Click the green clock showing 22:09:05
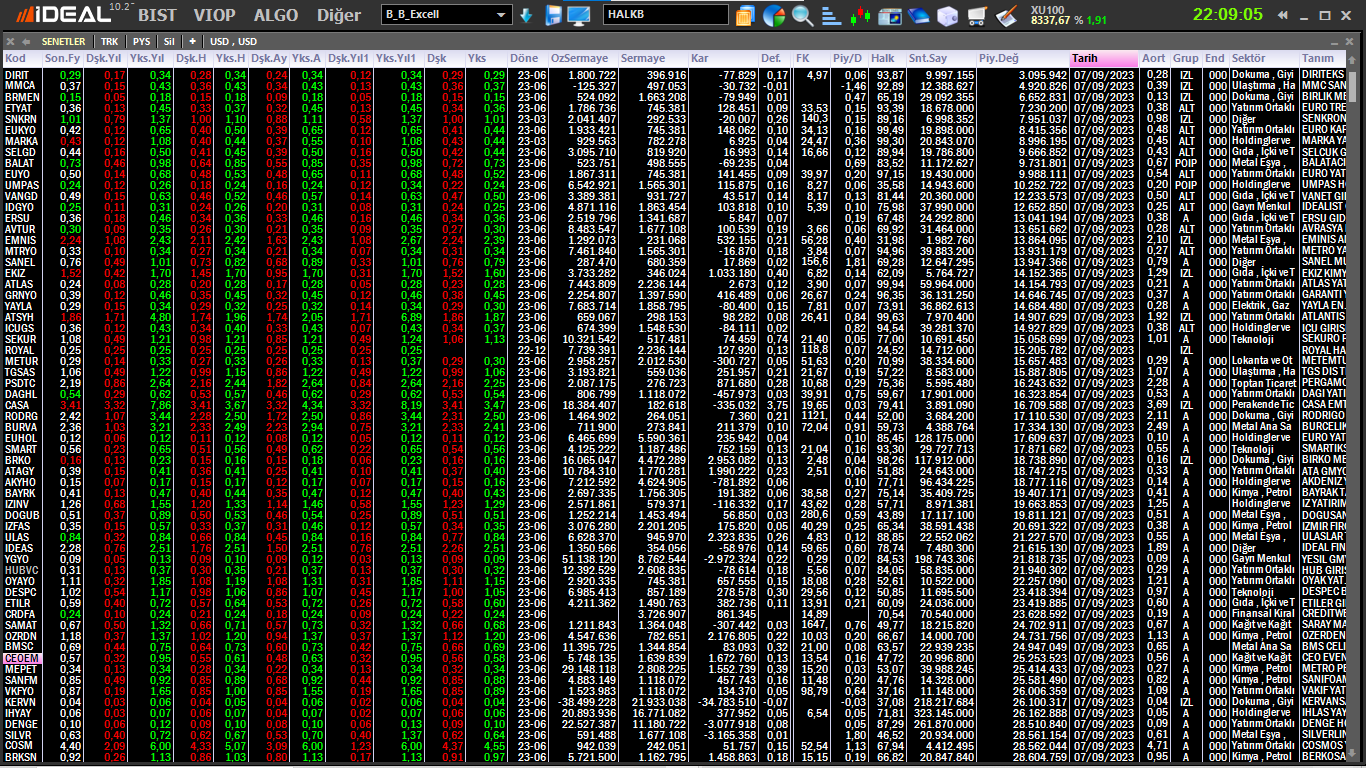The image size is (1366, 768). point(1227,15)
